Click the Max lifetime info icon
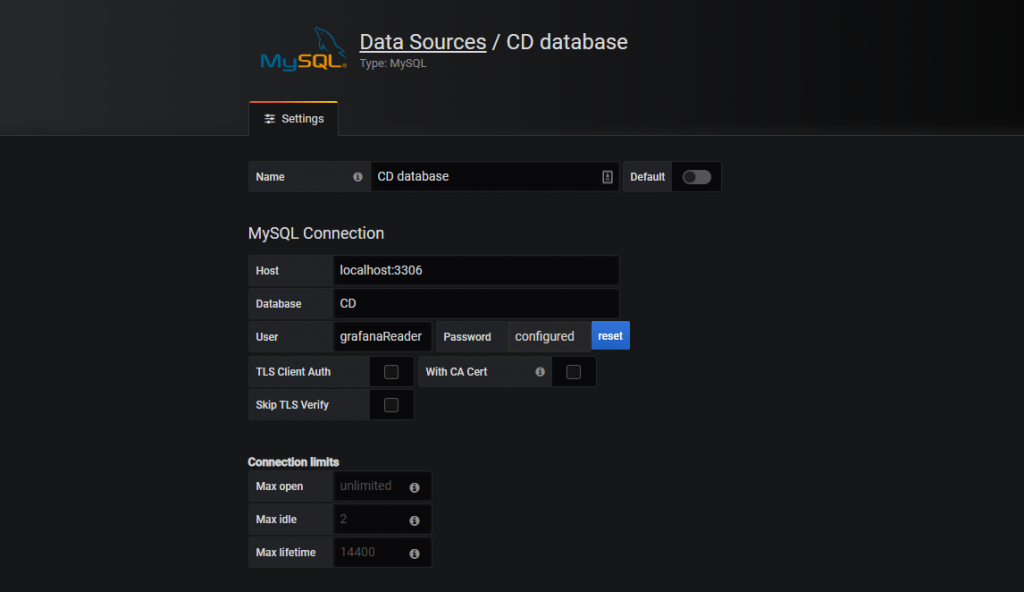This screenshot has height=592, width=1024. 414,553
